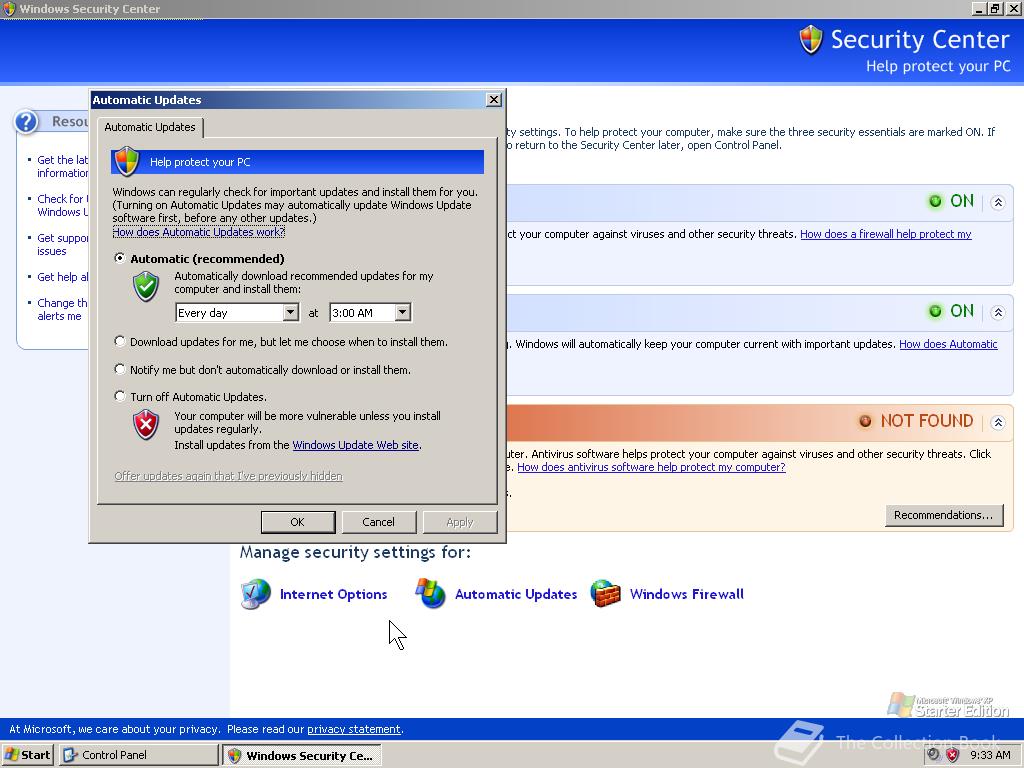
Task: Open Recommendations for virus protection
Action: click(944, 515)
